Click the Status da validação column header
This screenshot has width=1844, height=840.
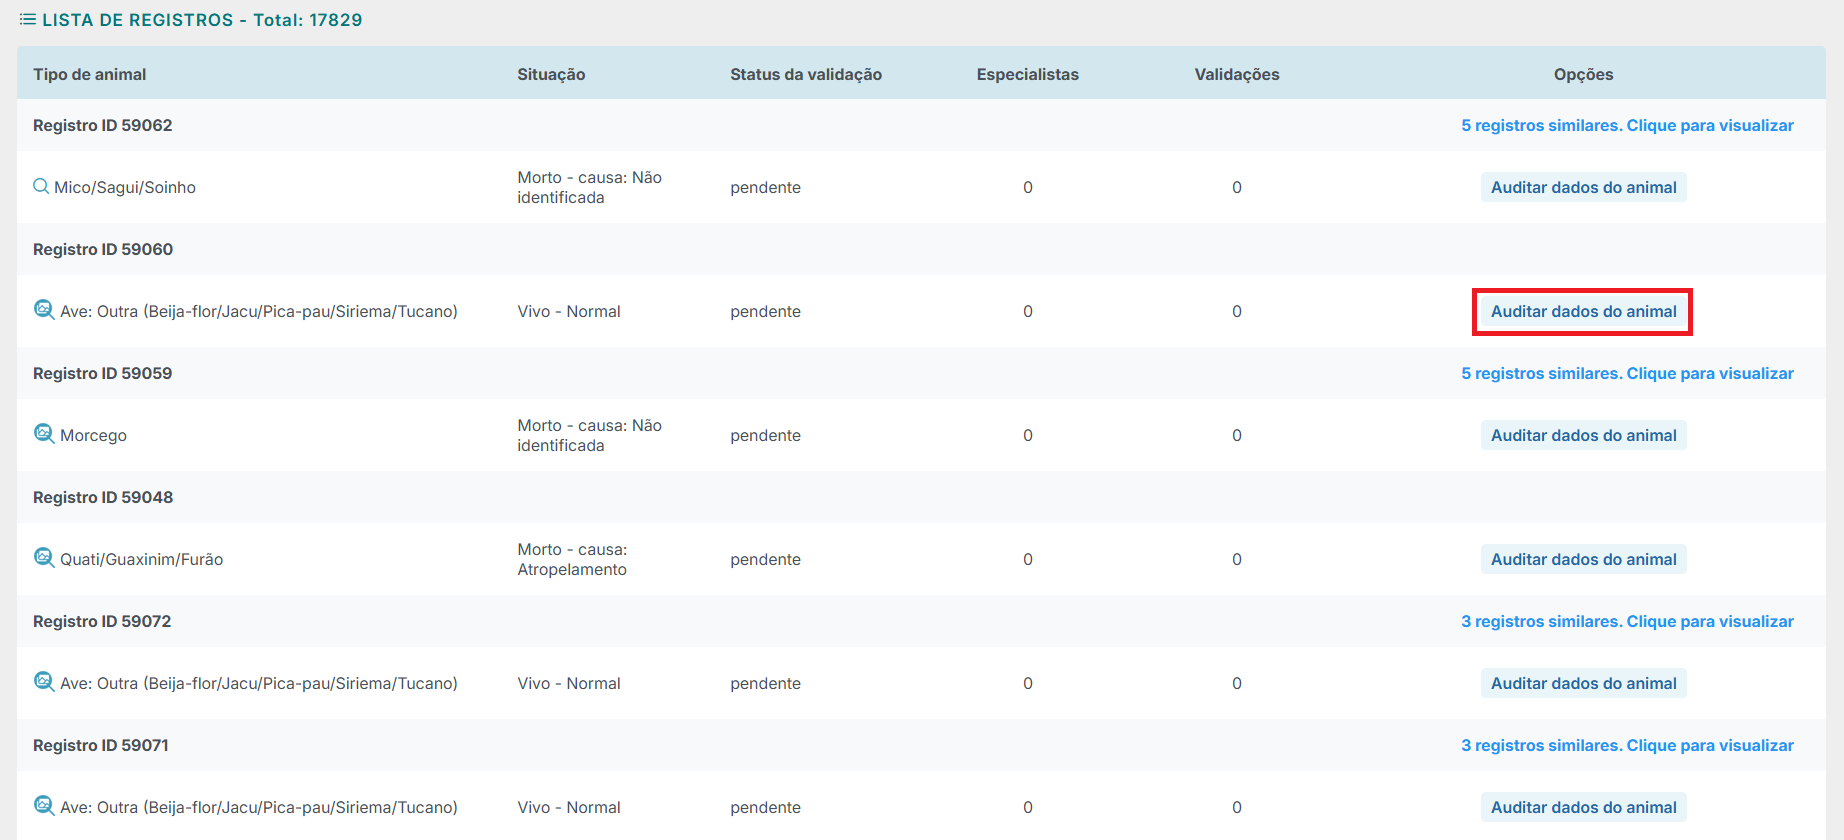click(805, 74)
